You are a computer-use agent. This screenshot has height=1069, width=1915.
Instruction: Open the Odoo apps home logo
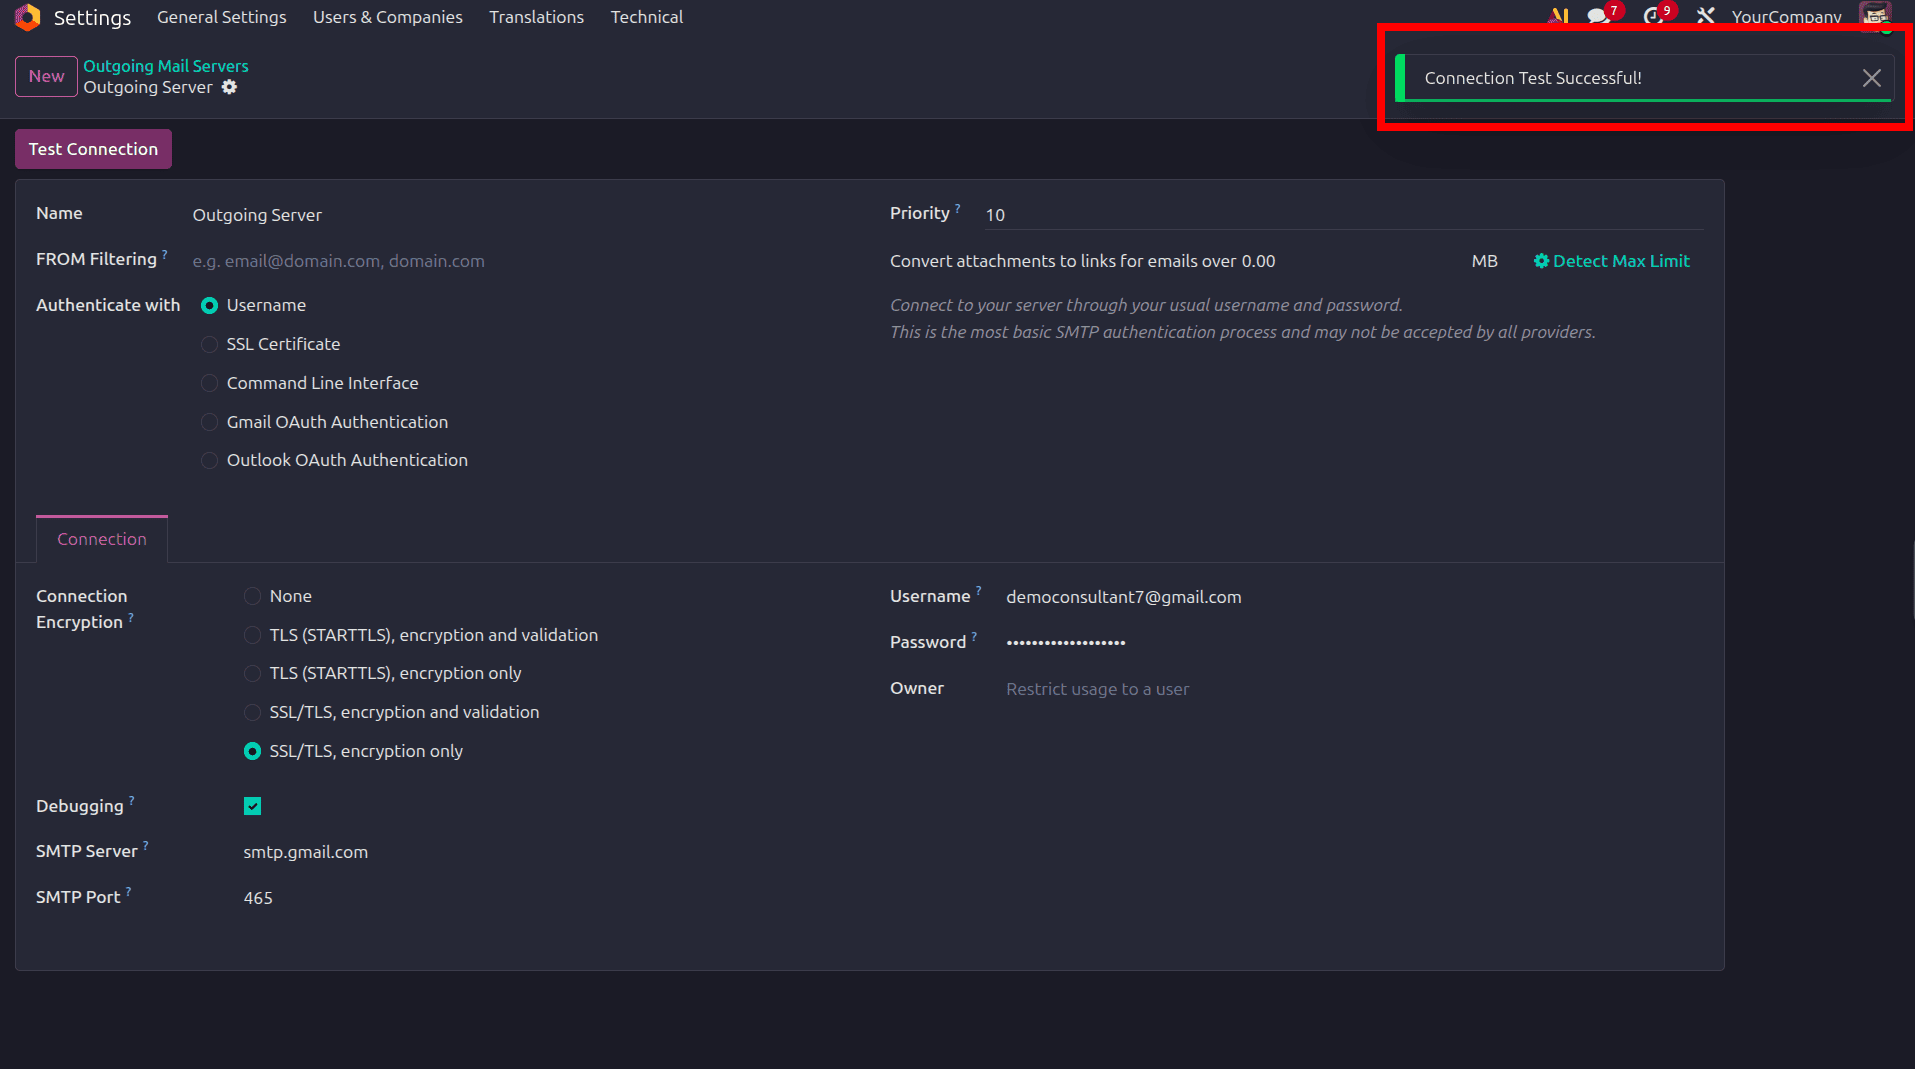pos(27,17)
